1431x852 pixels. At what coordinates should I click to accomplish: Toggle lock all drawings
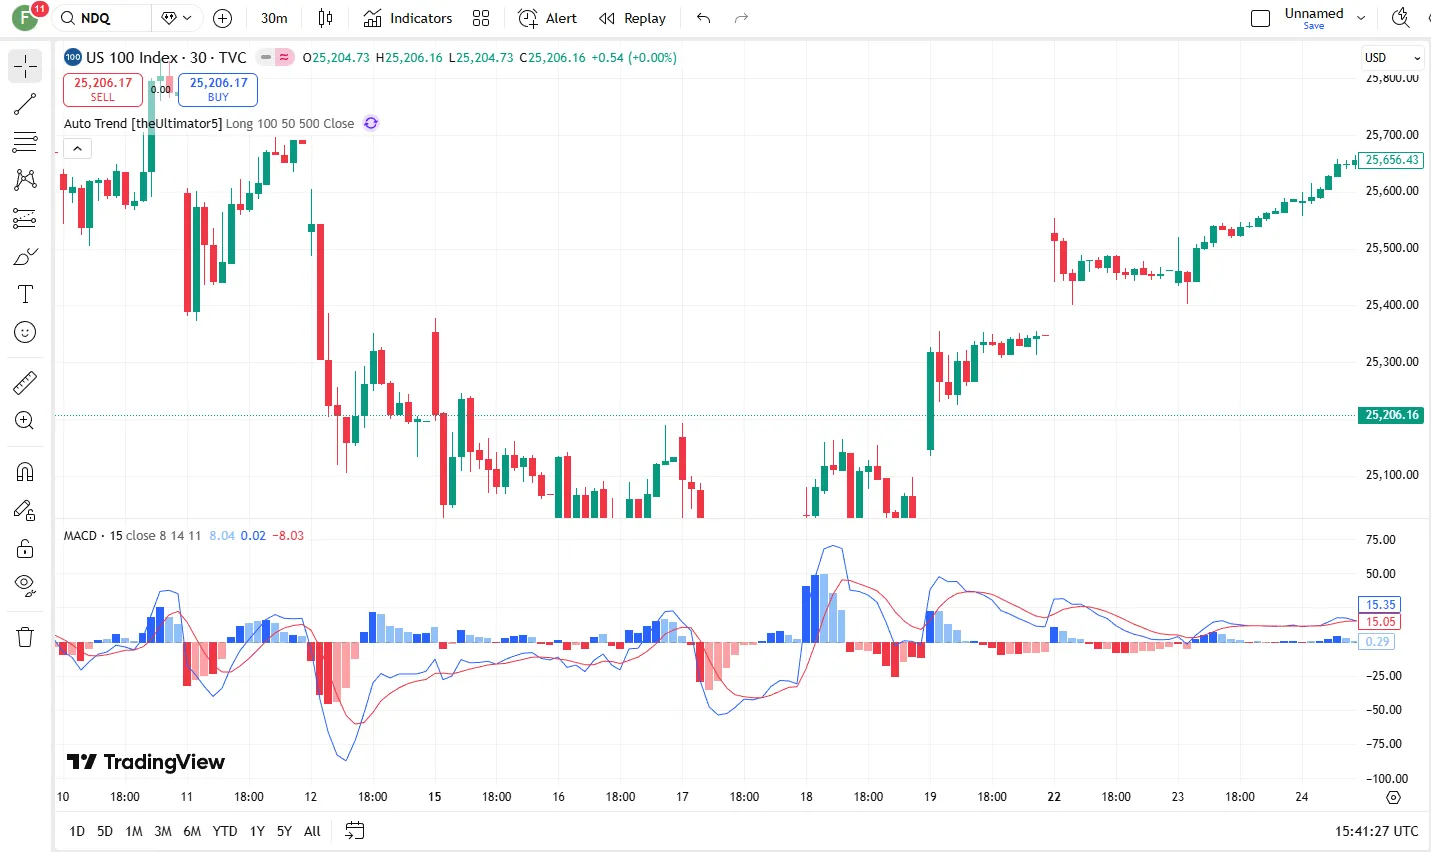25,548
